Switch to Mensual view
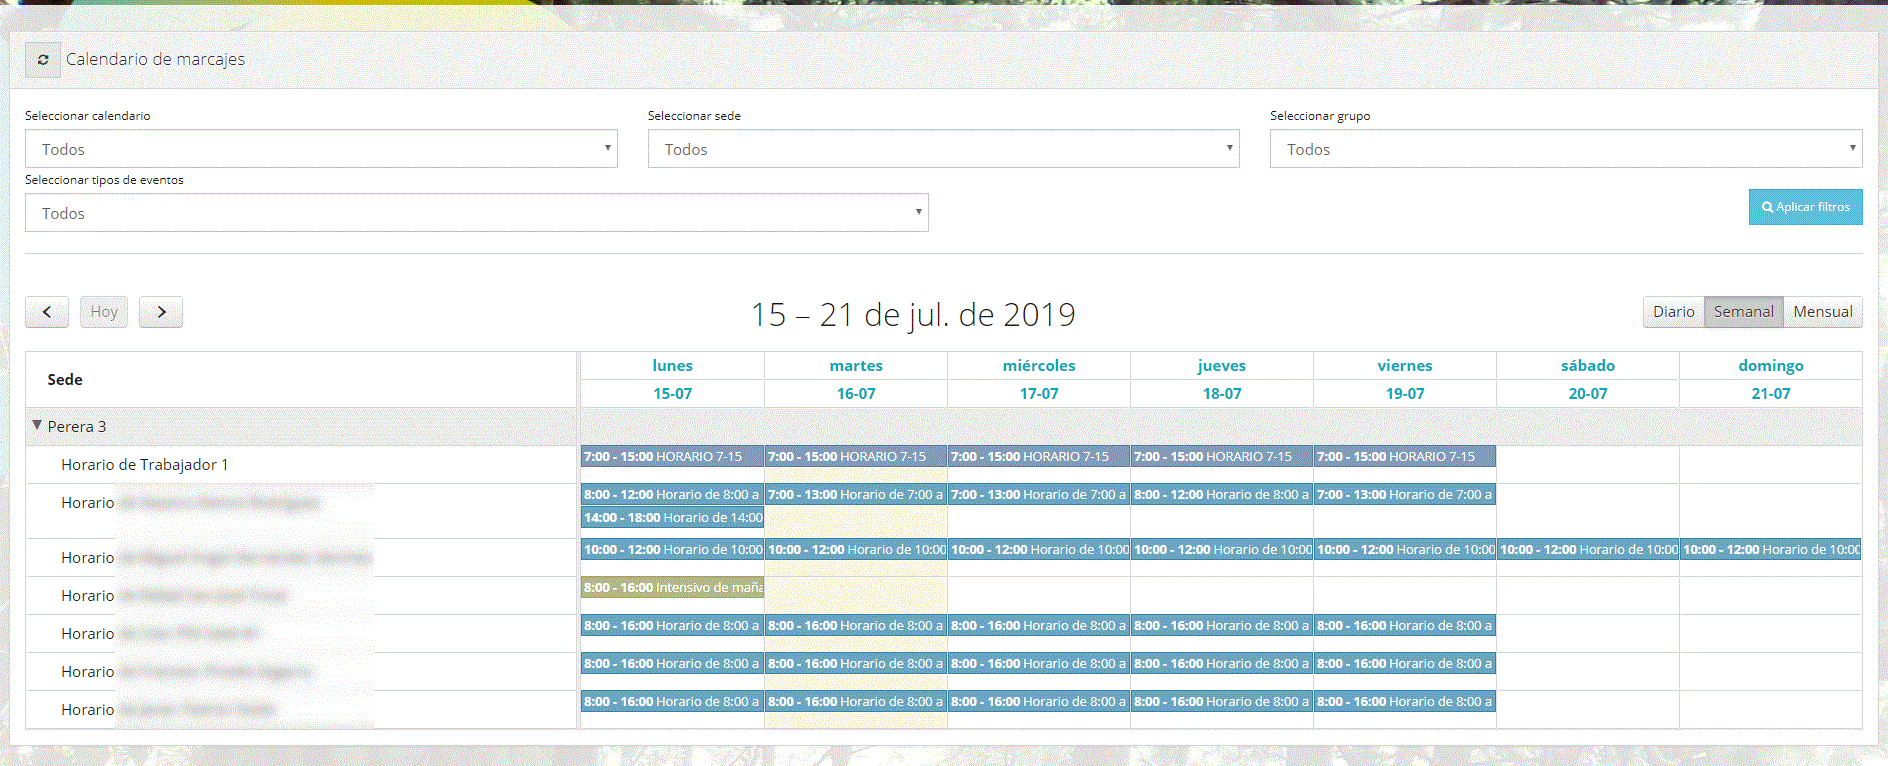The image size is (1888, 766). 1822,312
